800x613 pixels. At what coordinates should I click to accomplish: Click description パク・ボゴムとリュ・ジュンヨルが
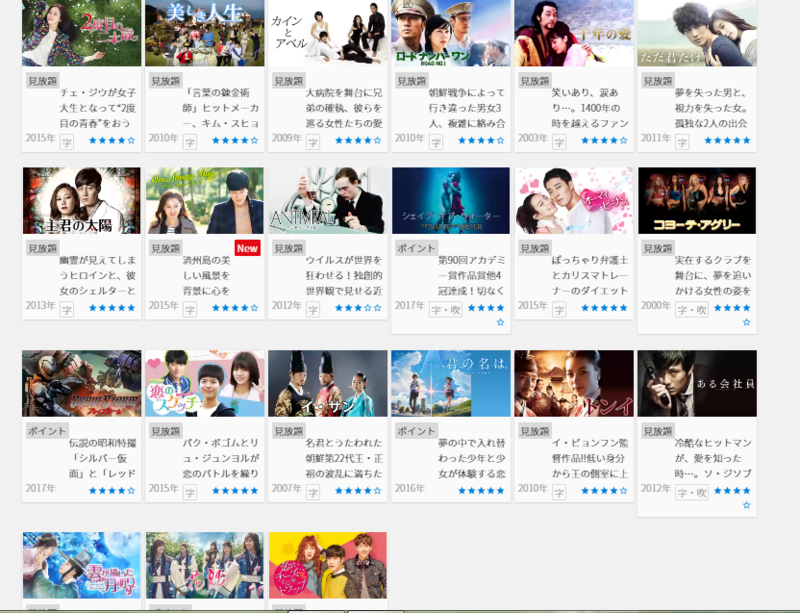pyautogui.click(x=221, y=458)
